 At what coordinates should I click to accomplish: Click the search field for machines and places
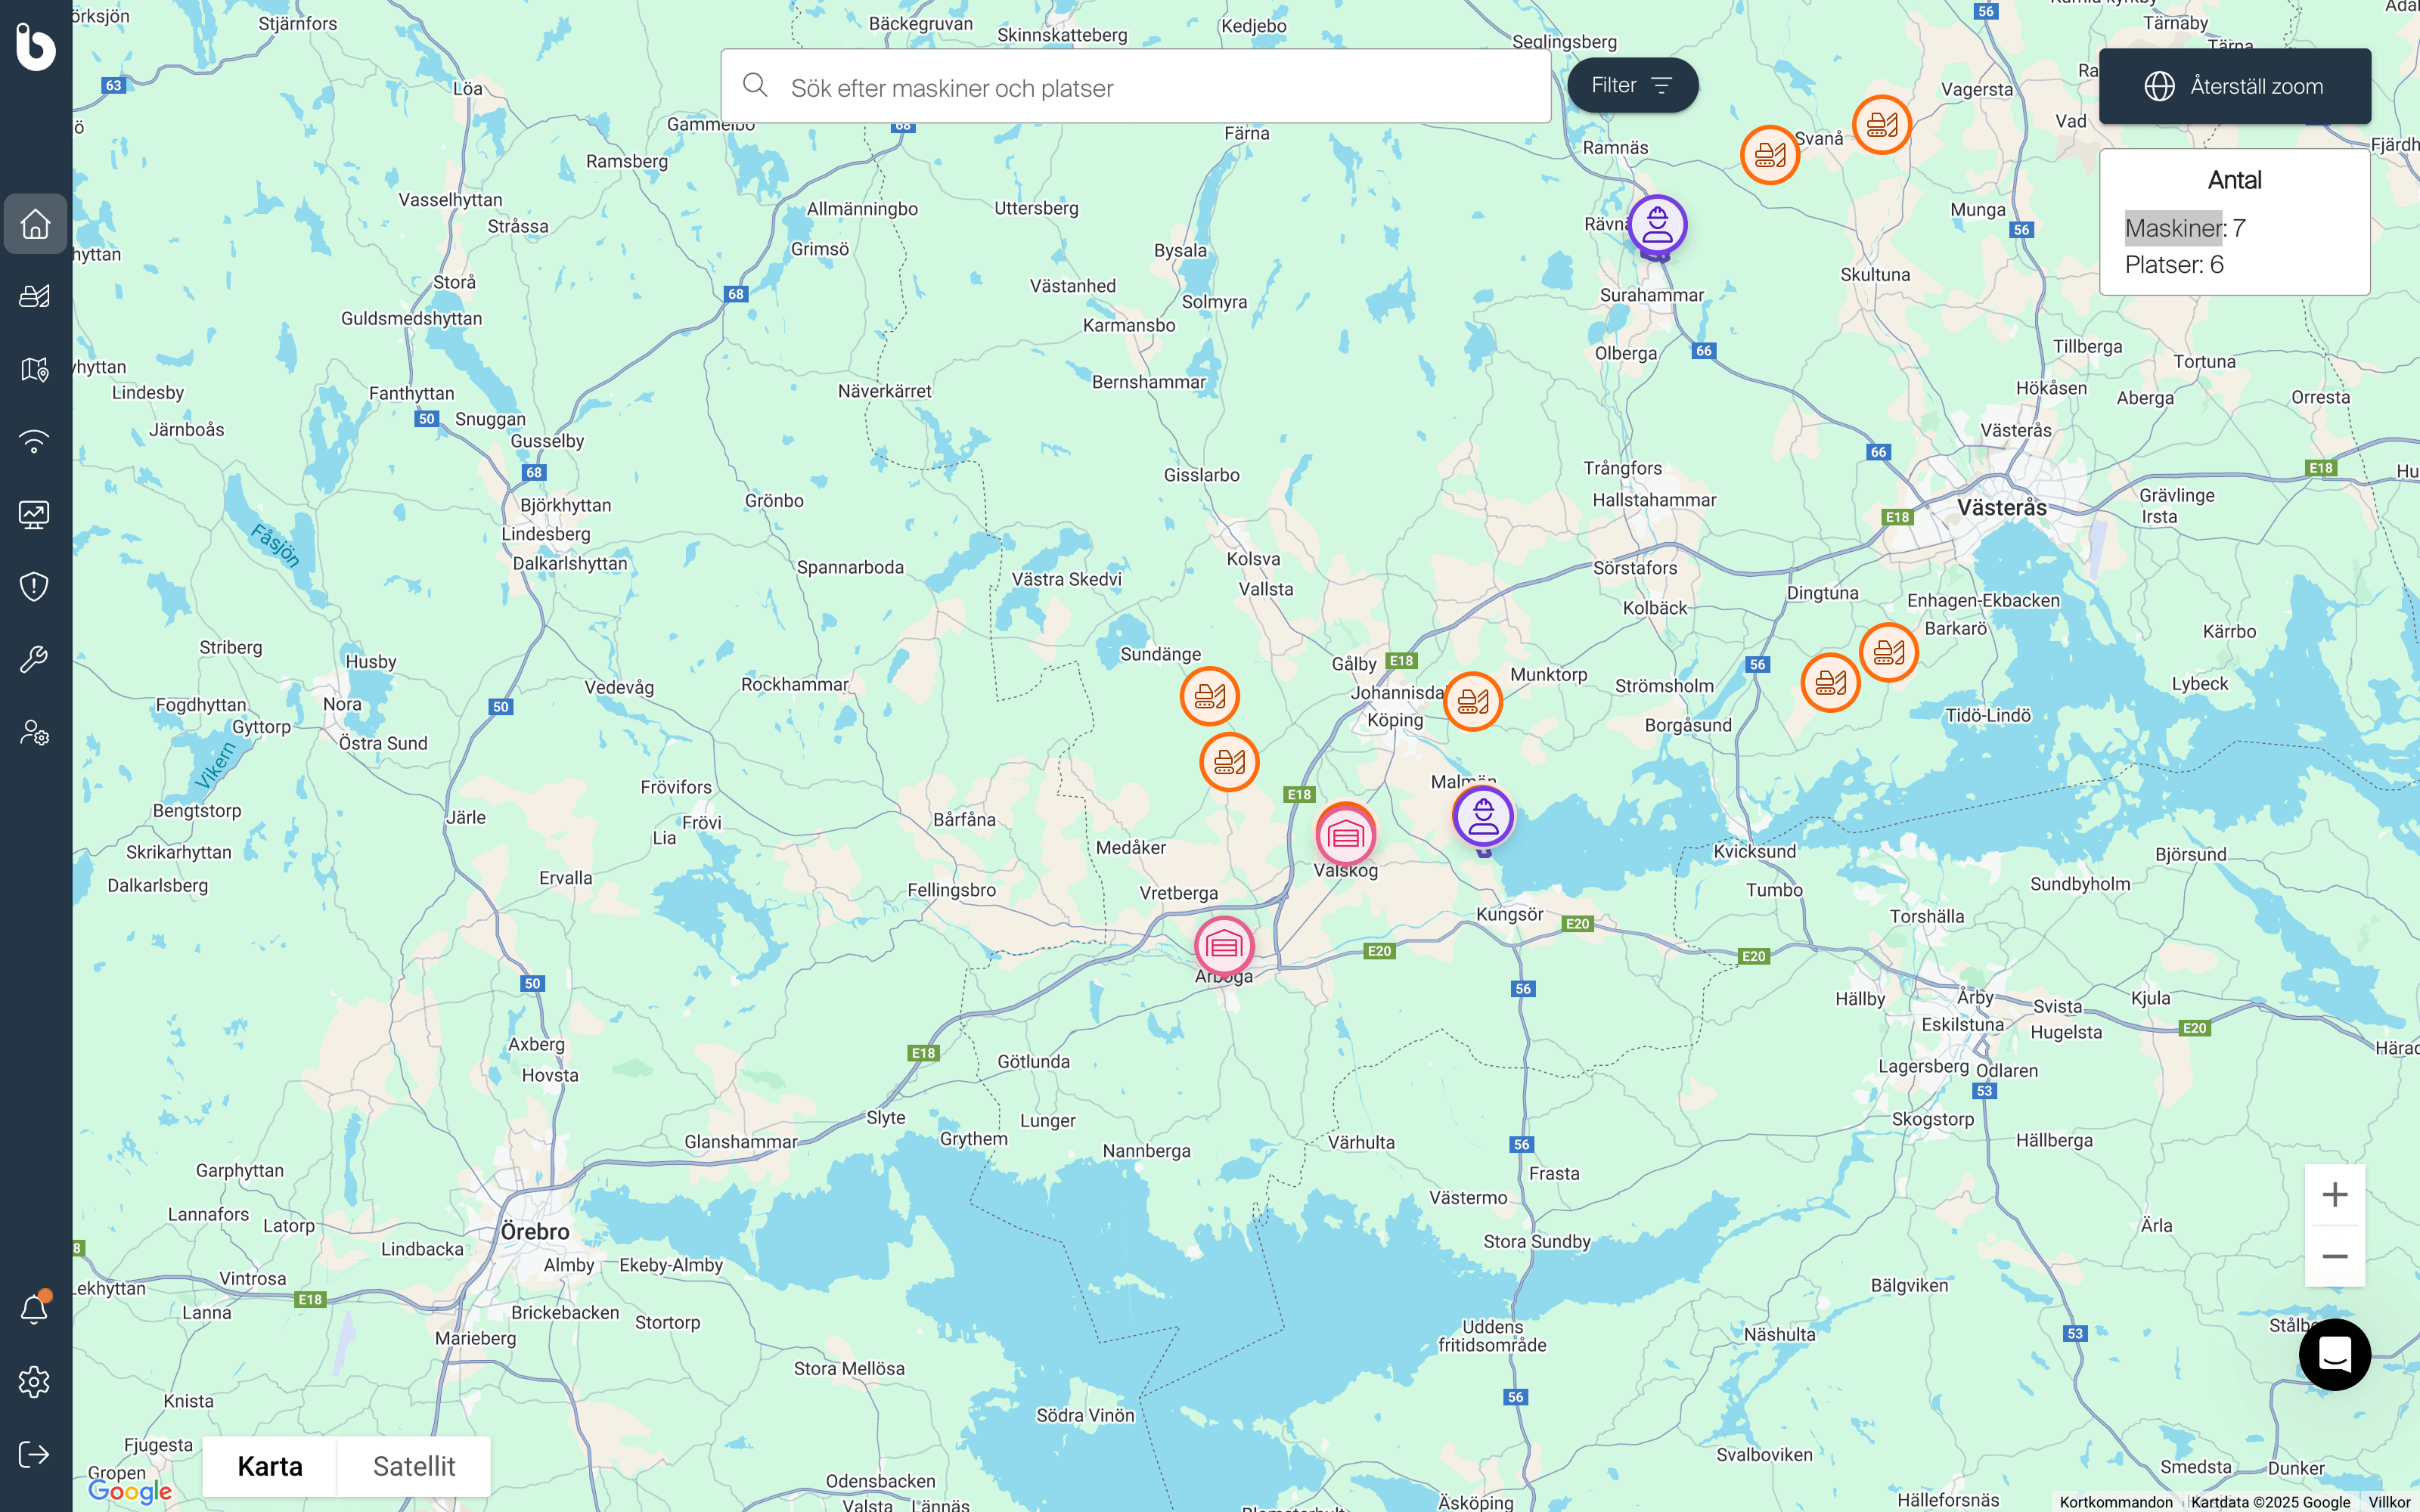pyautogui.click(x=1136, y=87)
